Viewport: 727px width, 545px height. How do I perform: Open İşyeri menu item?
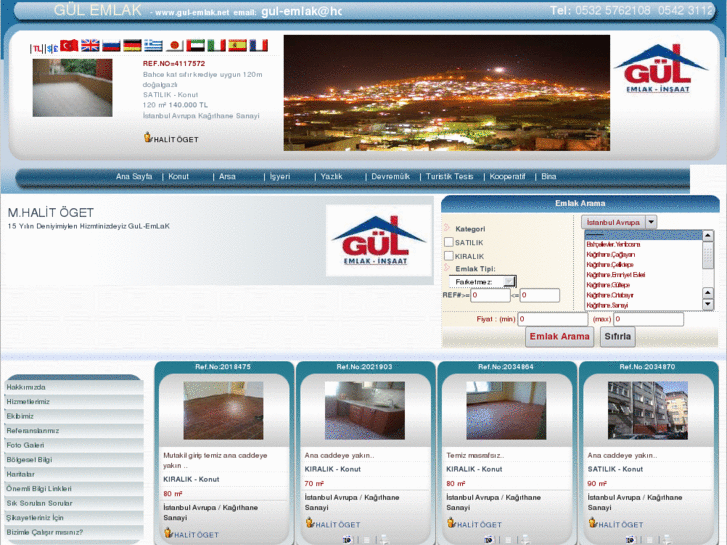(x=280, y=177)
